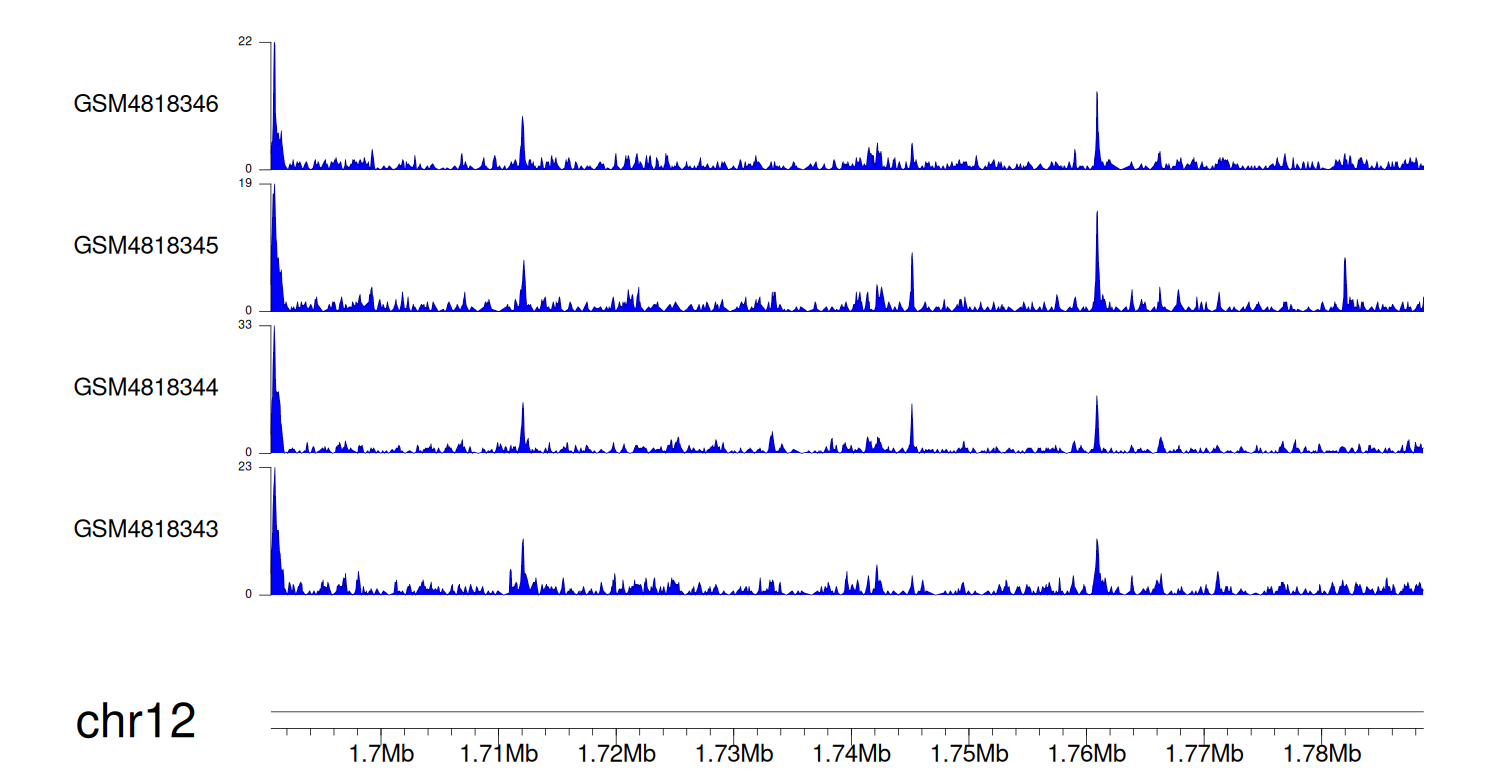The image size is (1500, 780).
Task: Select the 1.71Mb position label
Action: [498, 753]
